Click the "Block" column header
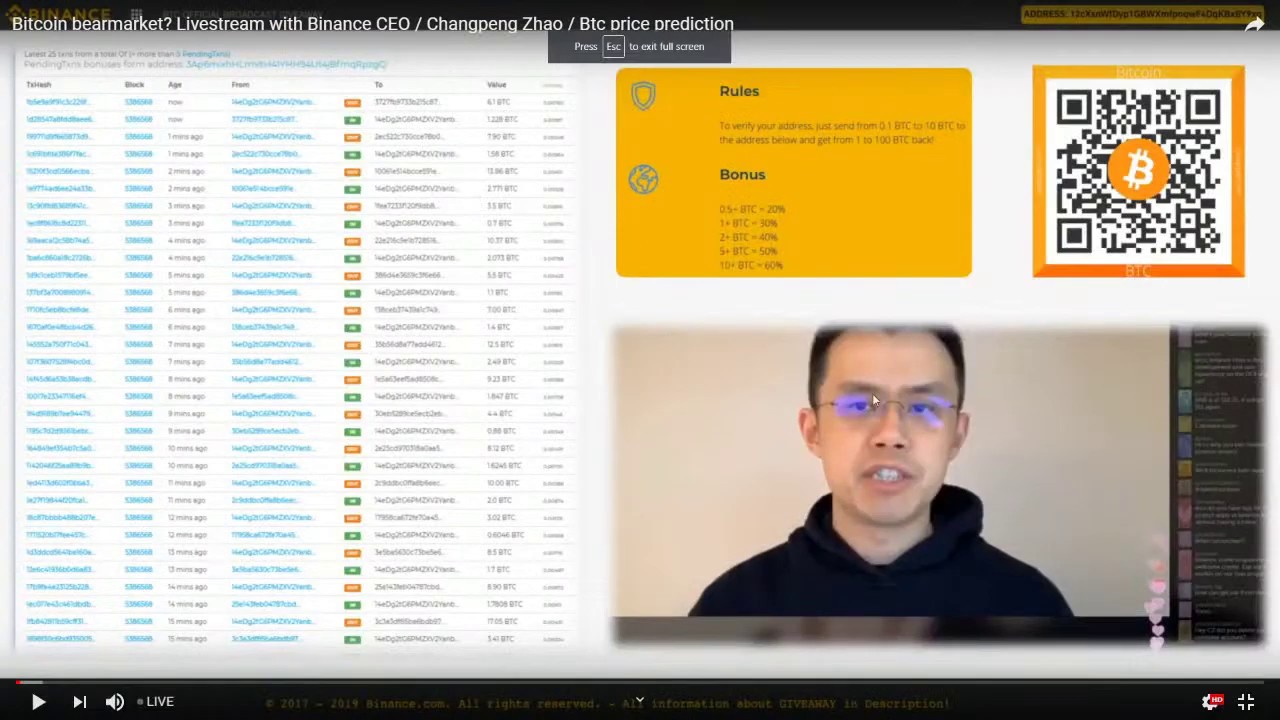The width and height of the screenshot is (1280, 720). point(134,85)
